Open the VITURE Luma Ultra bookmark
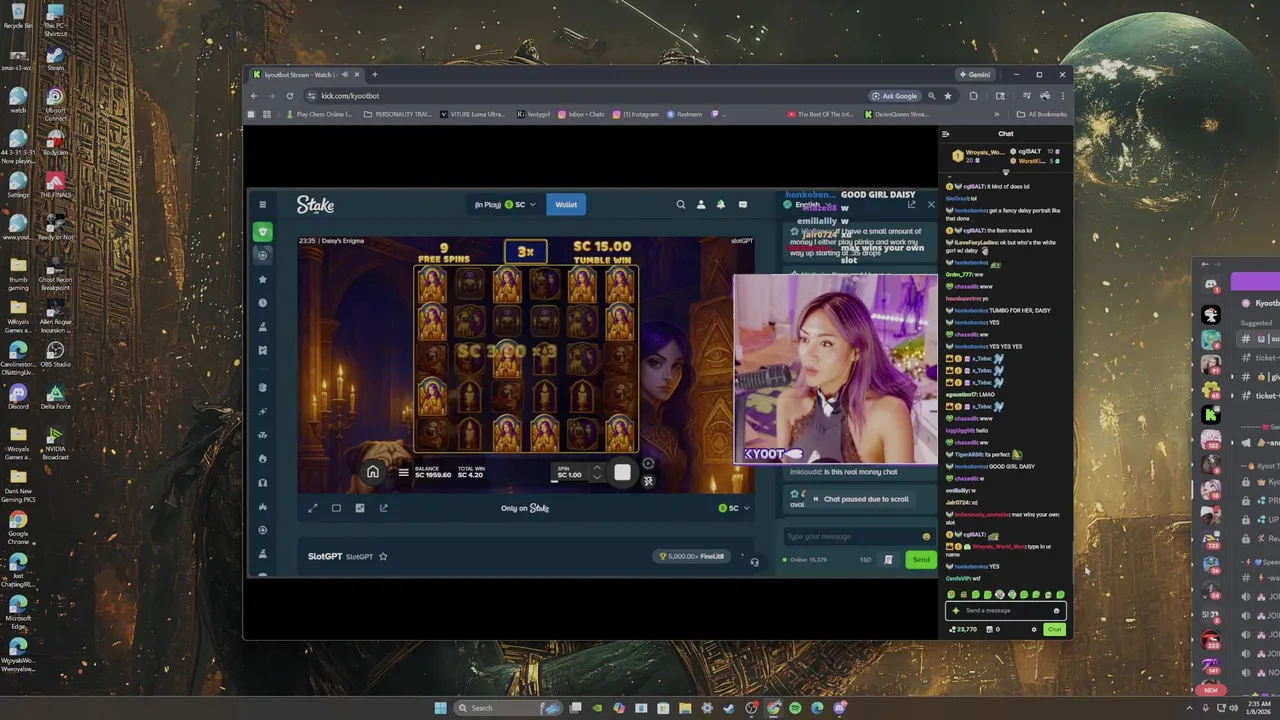 [473, 114]
